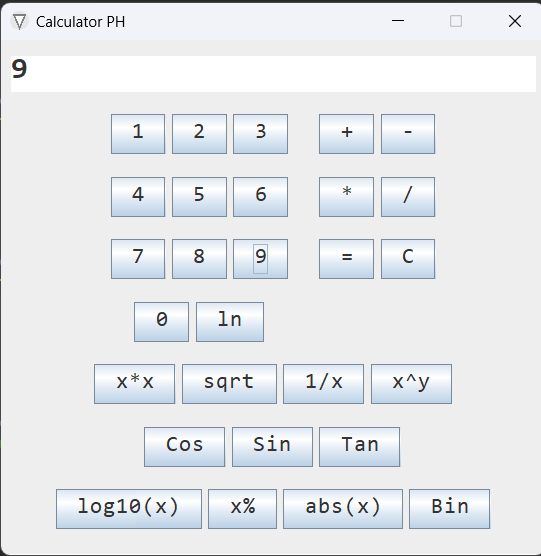Click the multiply asterisk button
The image size is (541, 556).
tap(346, 197)
